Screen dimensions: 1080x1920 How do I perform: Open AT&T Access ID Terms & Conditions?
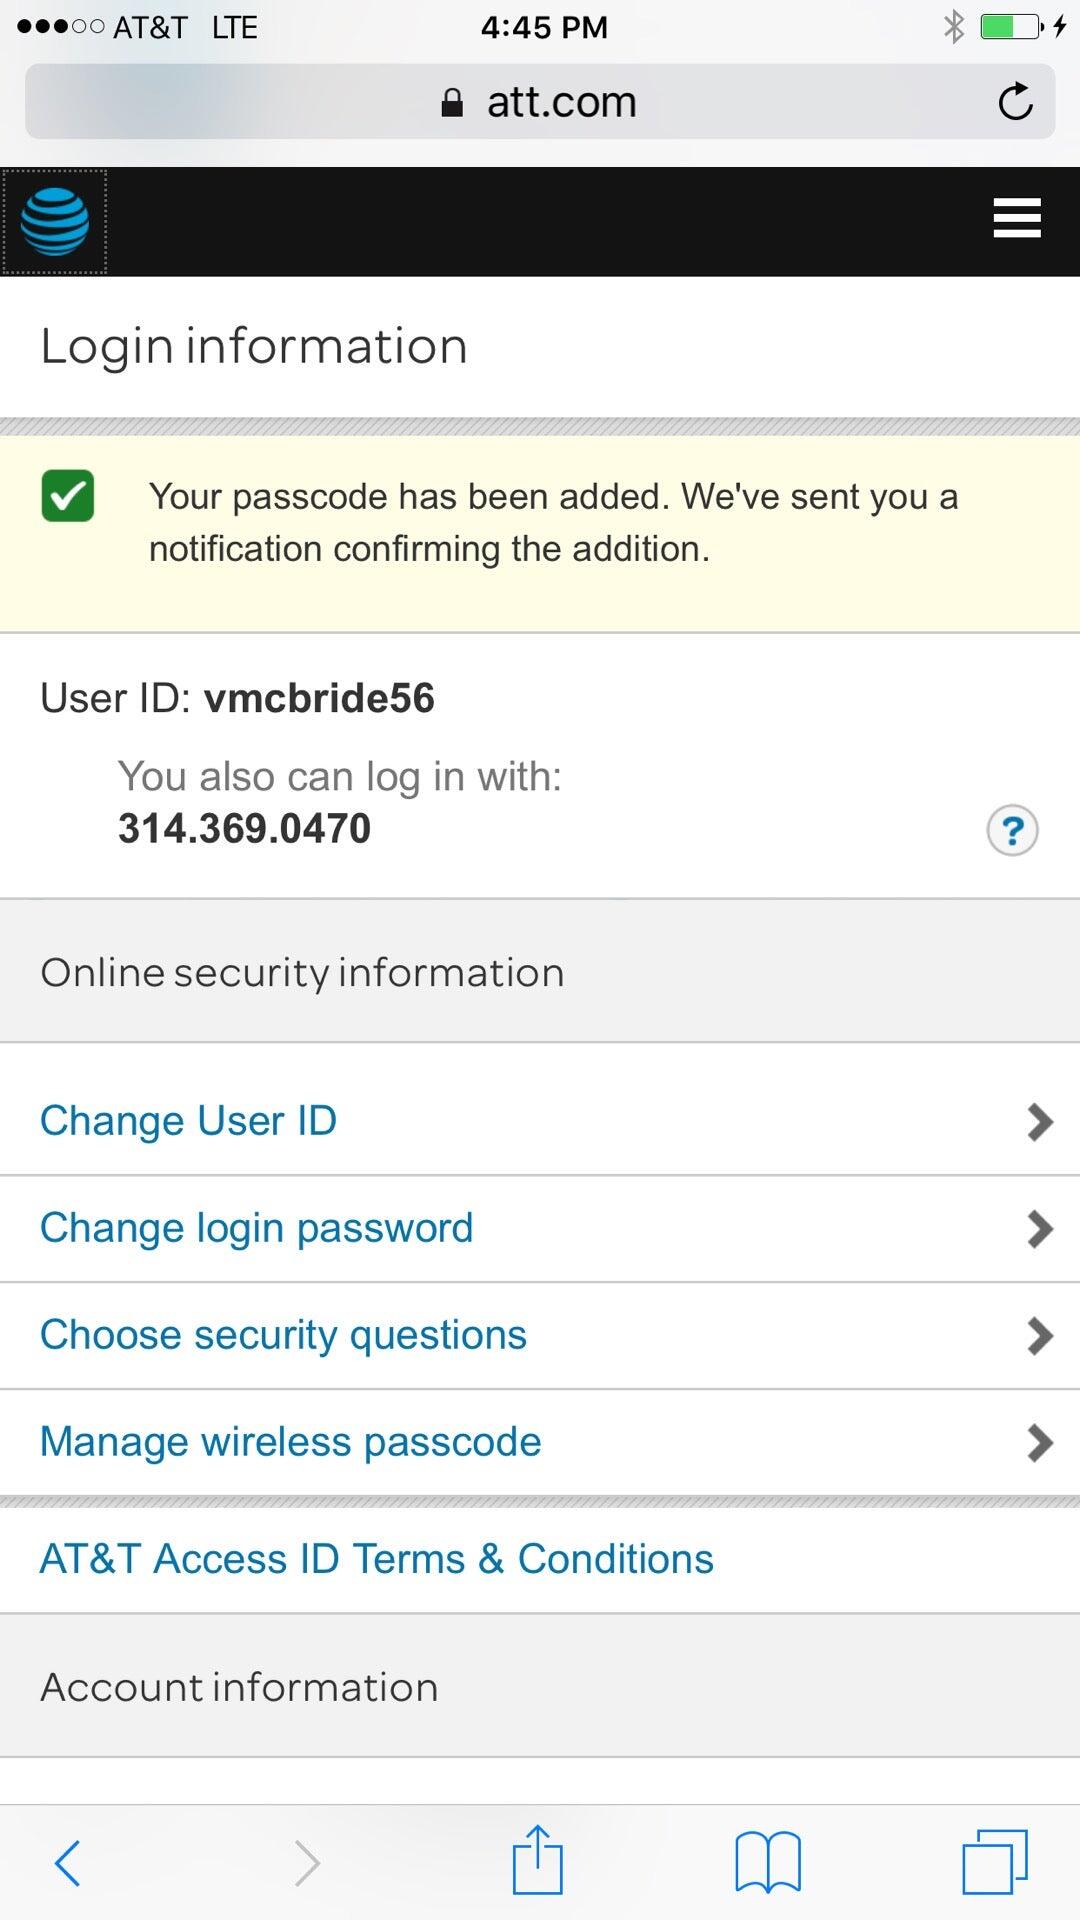tap(376, 1559)
